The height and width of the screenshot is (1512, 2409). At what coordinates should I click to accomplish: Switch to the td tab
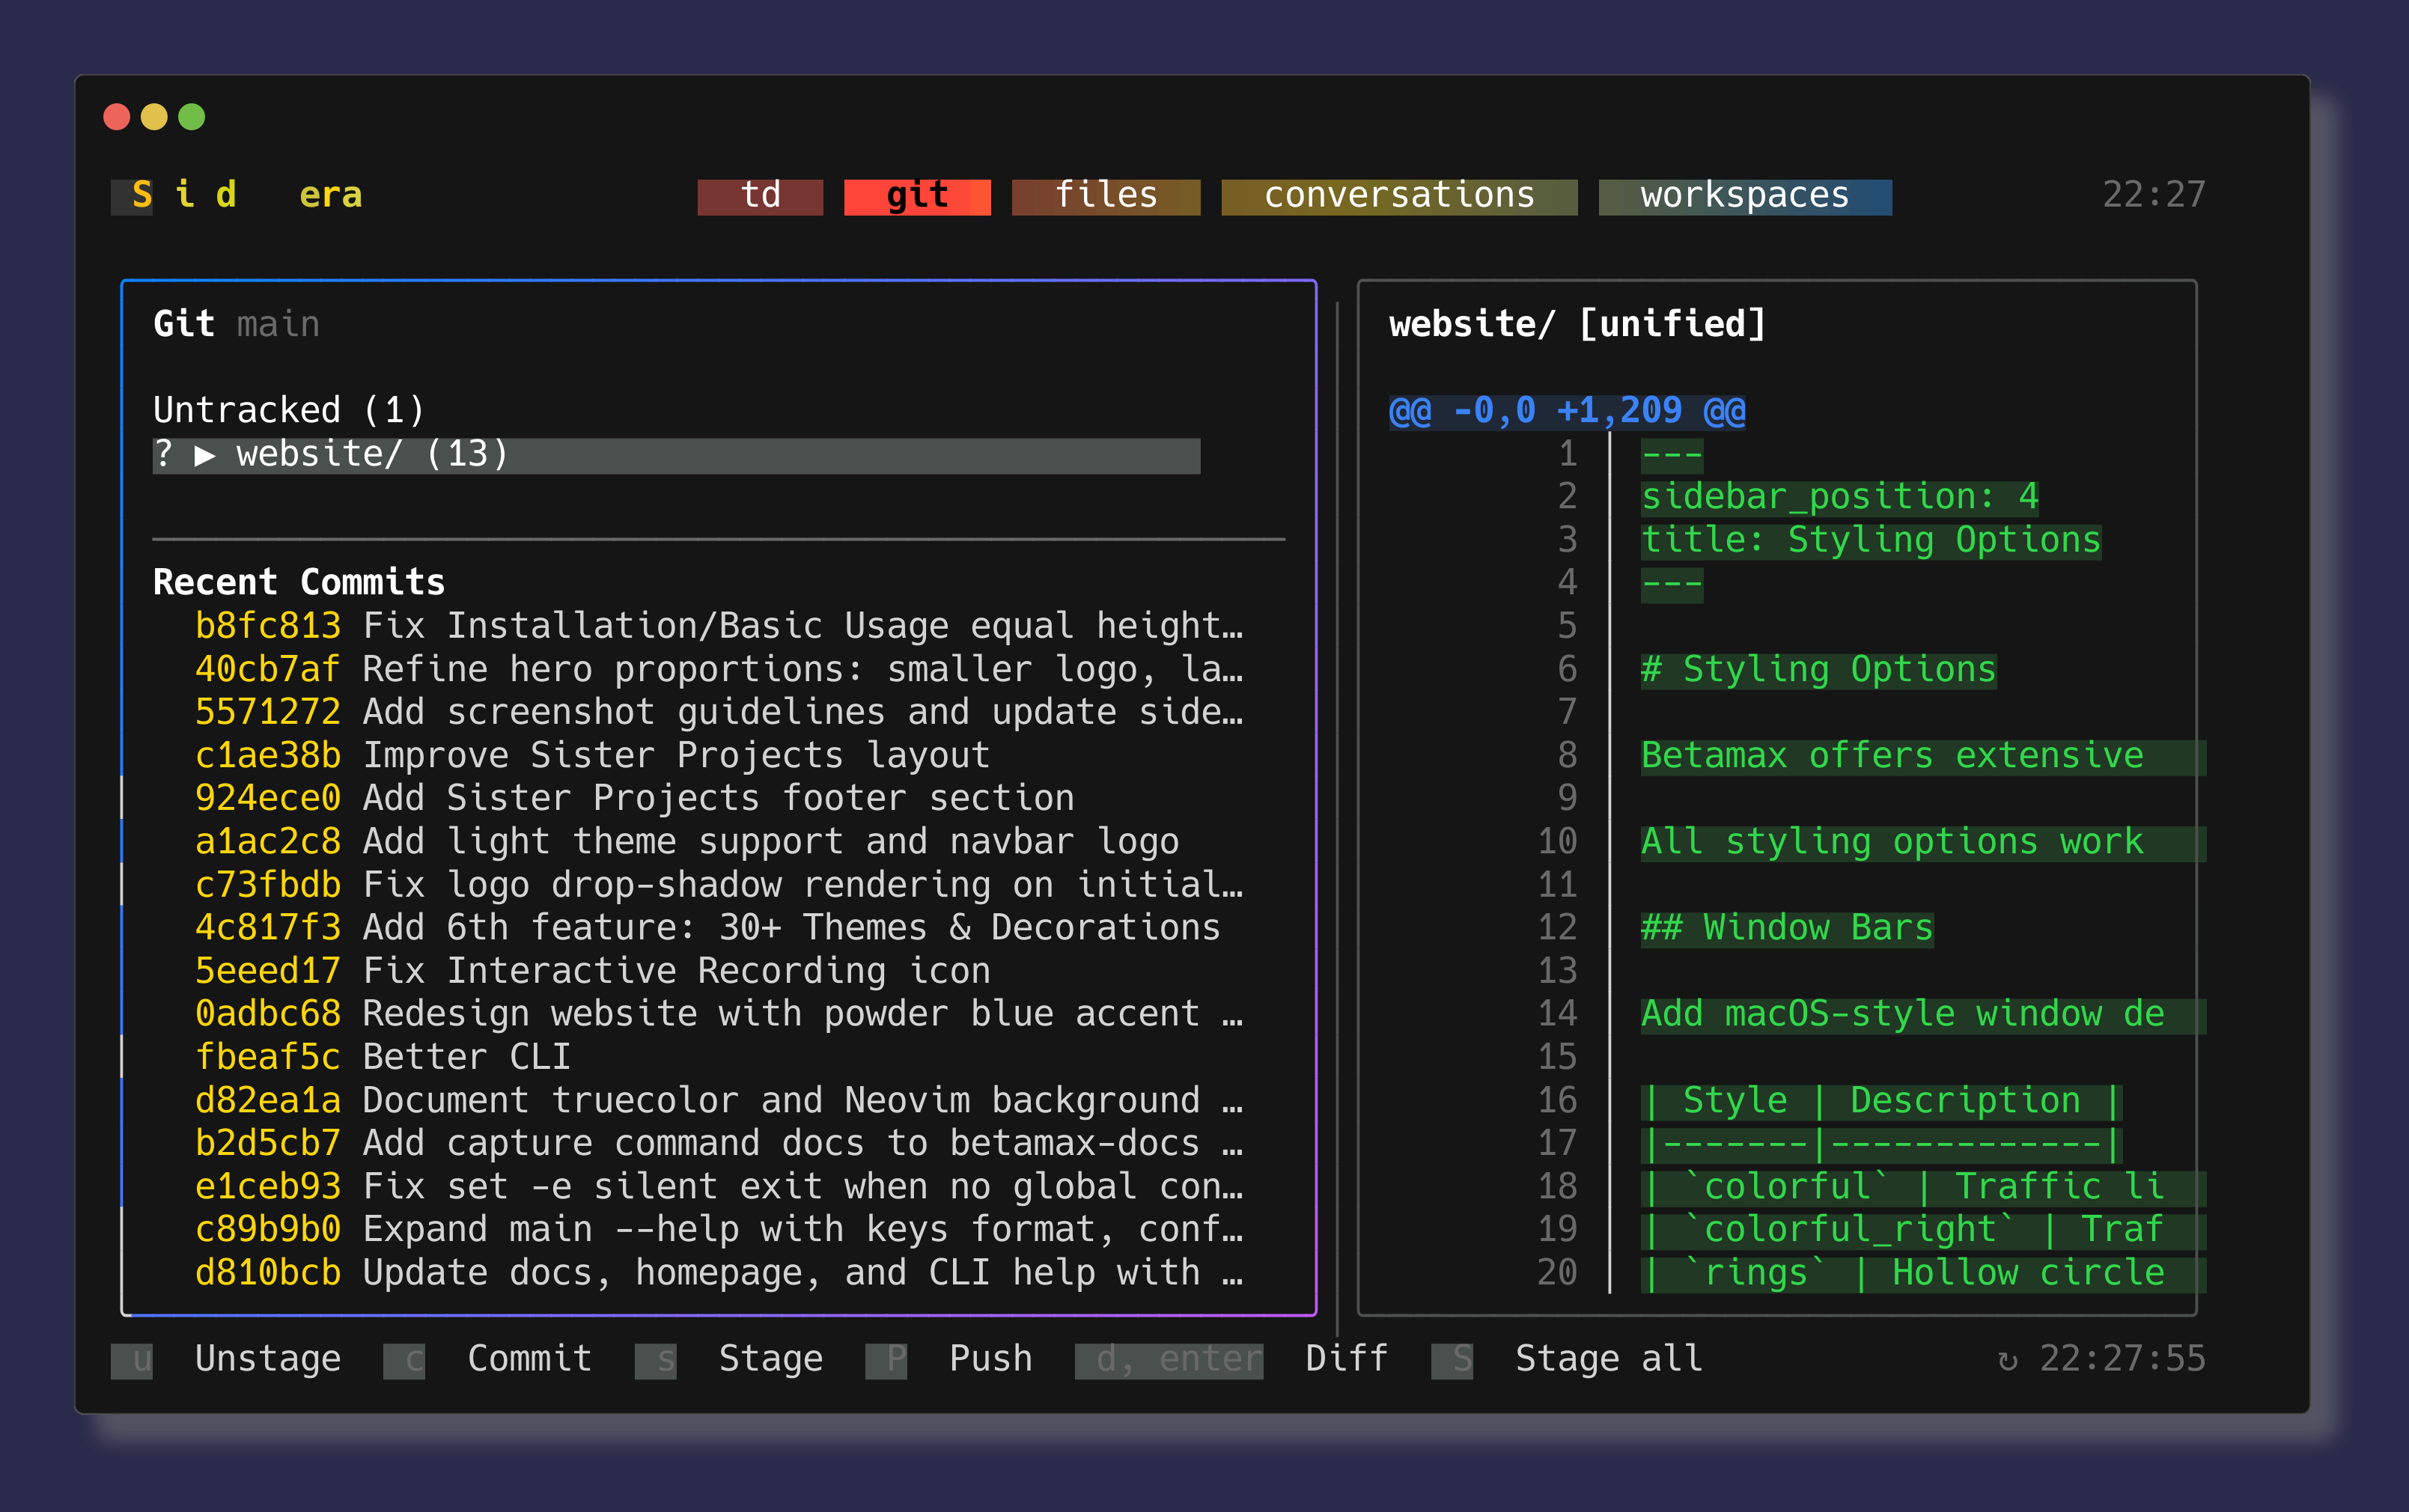coord(760,196)
